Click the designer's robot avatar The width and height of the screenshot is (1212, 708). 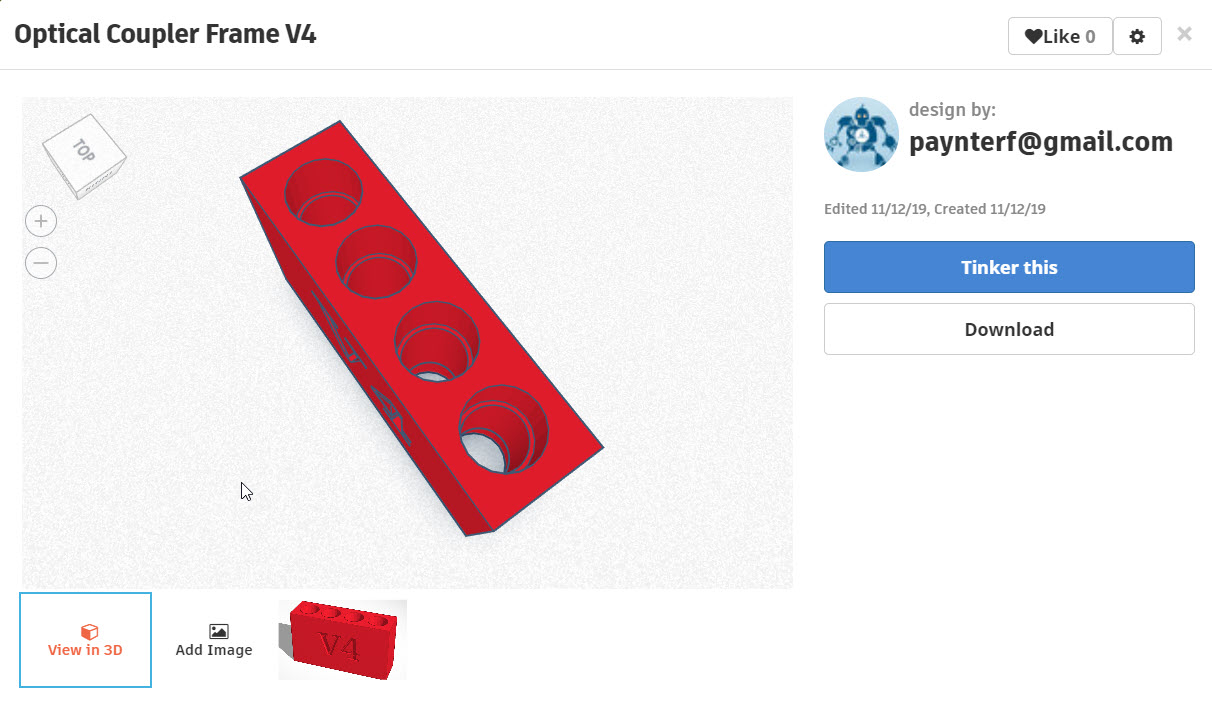point(861,135)
